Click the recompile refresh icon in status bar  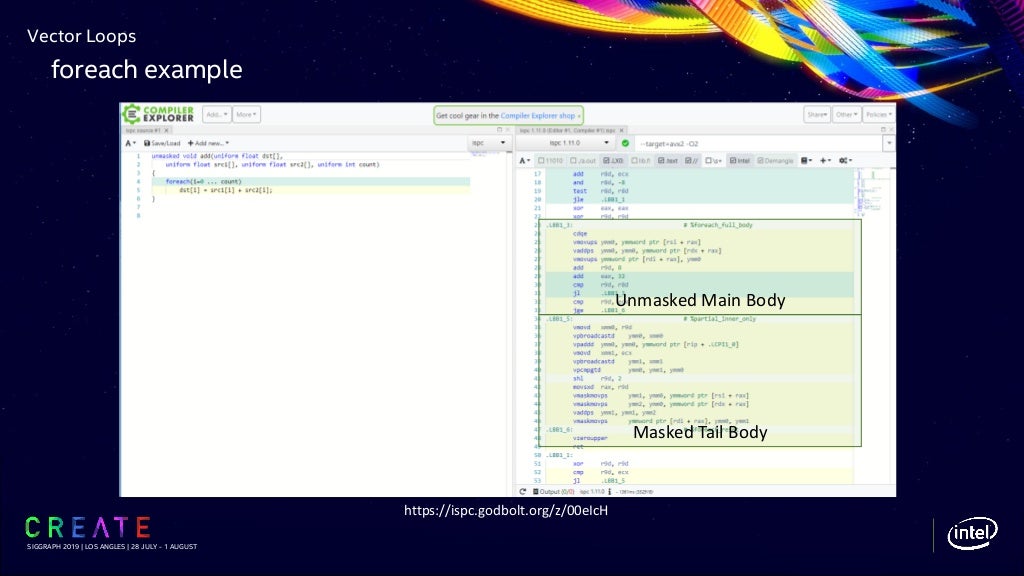tap(522, 491)
